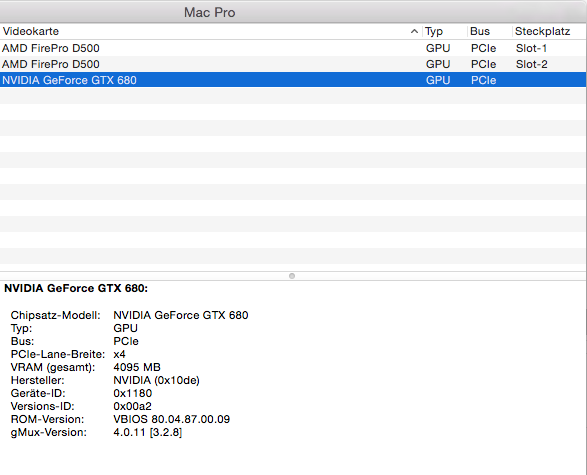
Task: Click Versions-ID value 0x00a2
Action: [x=132, y=406]
